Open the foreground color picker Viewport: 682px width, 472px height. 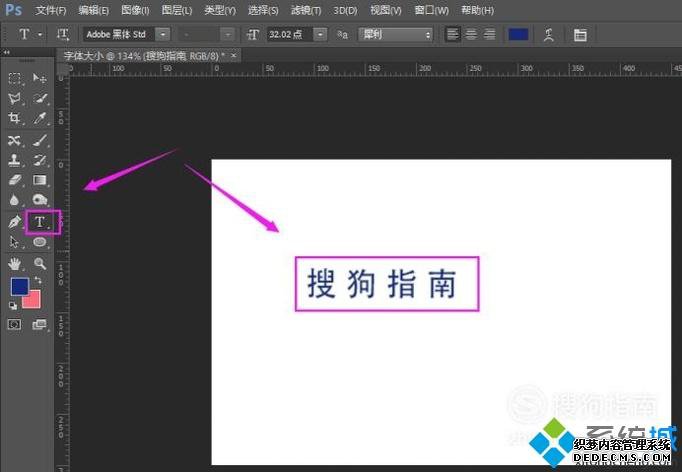18,286
